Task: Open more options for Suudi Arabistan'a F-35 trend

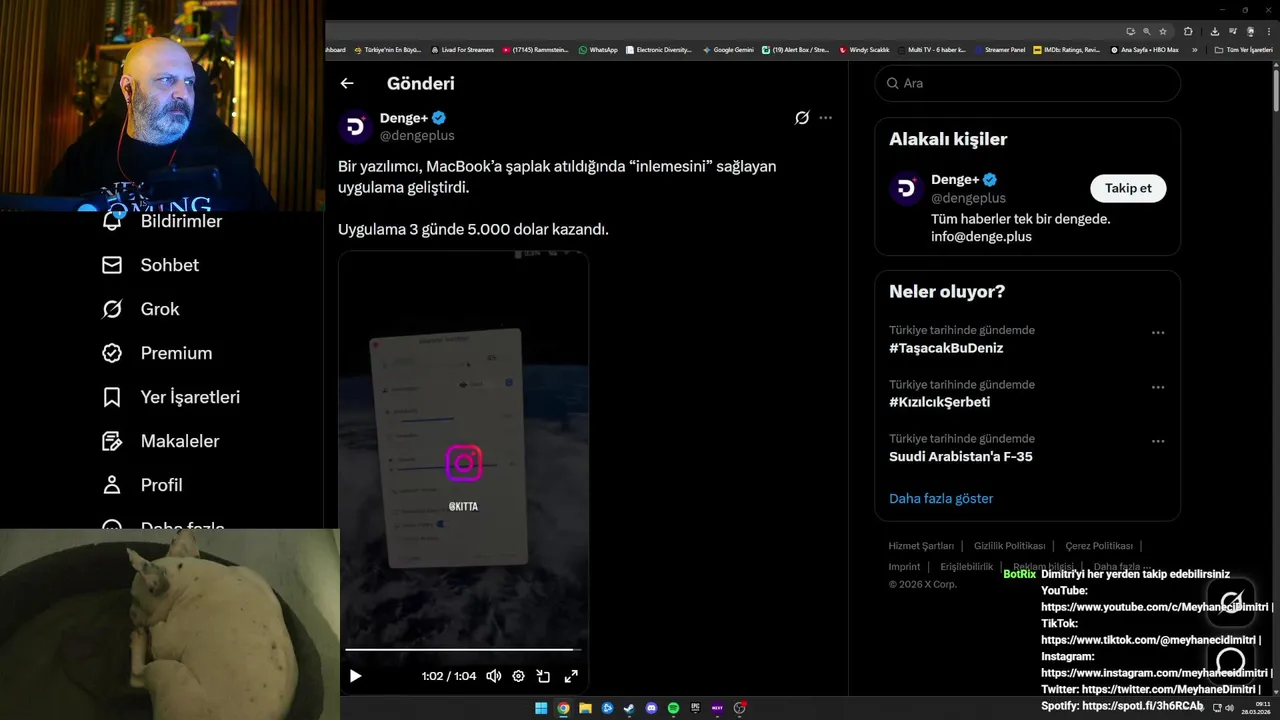Action: pyautogui.click(x=1158, y=441)
